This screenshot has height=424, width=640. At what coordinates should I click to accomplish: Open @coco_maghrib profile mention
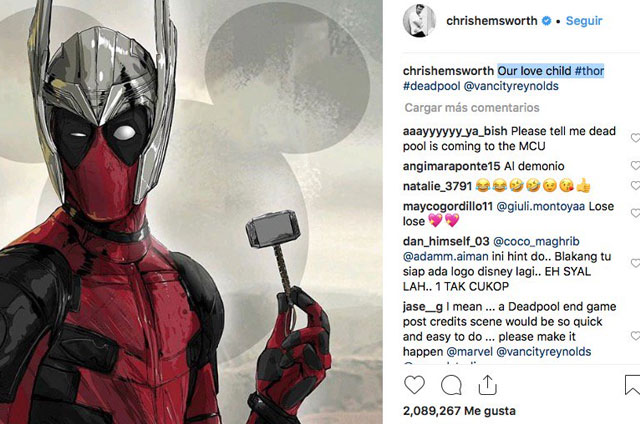pyautogui.click(x=536, y=241)
